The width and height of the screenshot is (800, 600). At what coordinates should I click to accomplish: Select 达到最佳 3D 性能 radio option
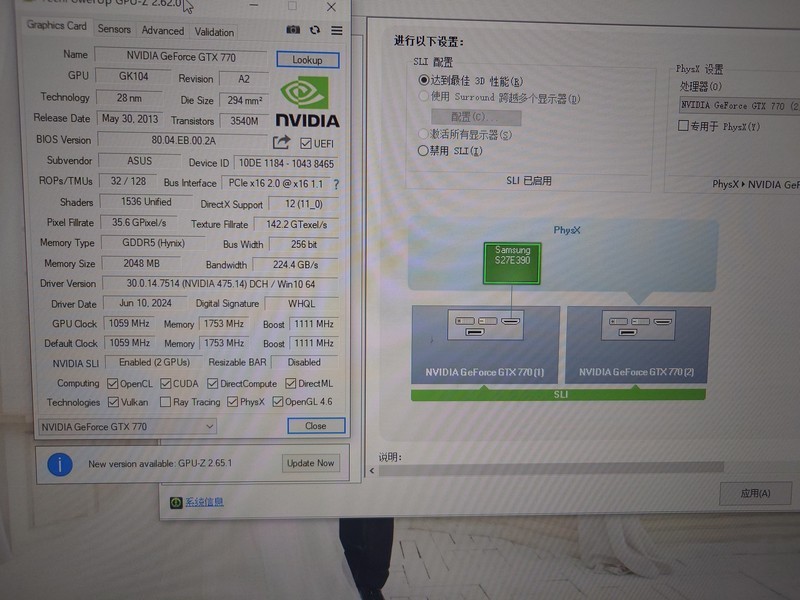click(x=423, y=80)
